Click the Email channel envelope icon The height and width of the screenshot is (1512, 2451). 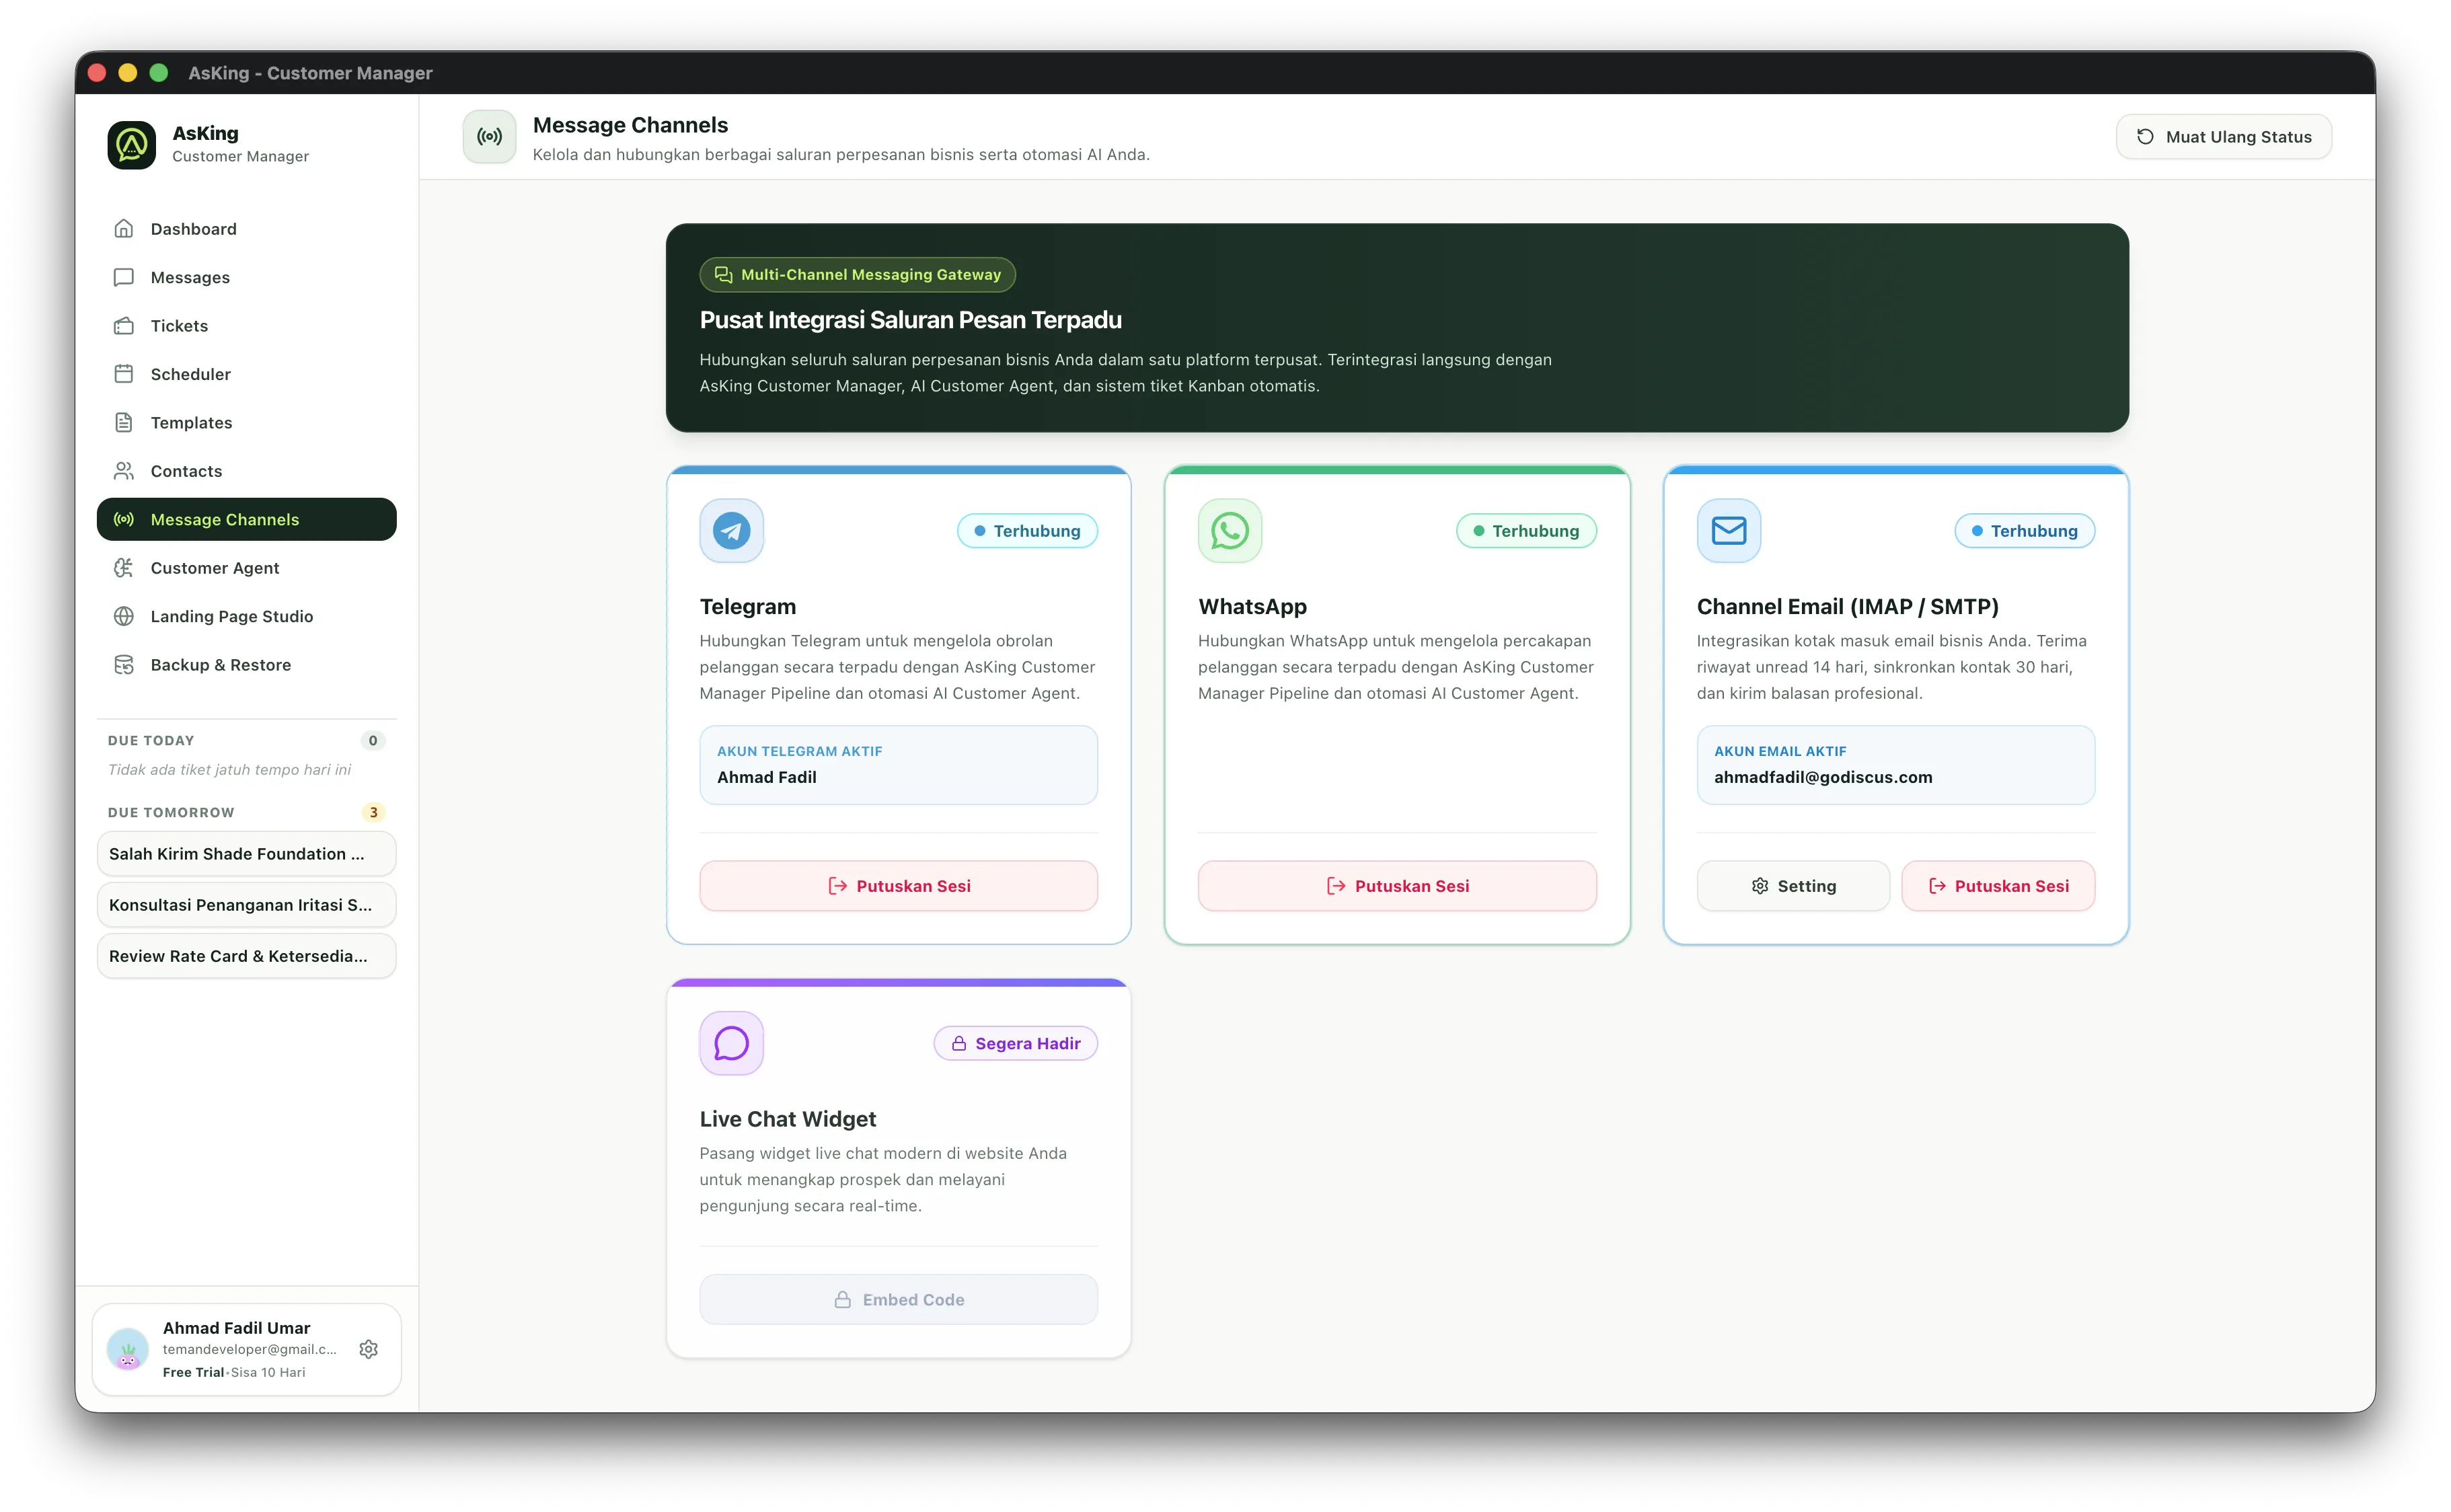[x=1728, y=531]
